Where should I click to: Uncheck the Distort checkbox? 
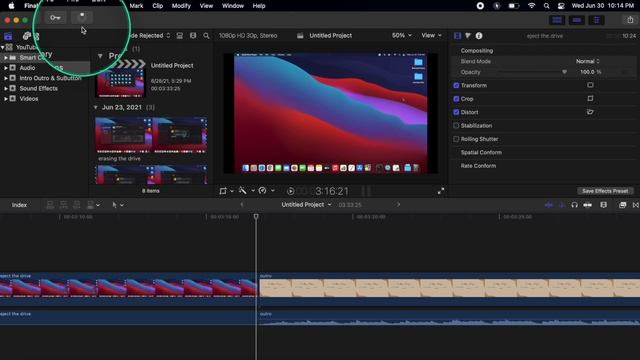456,112
